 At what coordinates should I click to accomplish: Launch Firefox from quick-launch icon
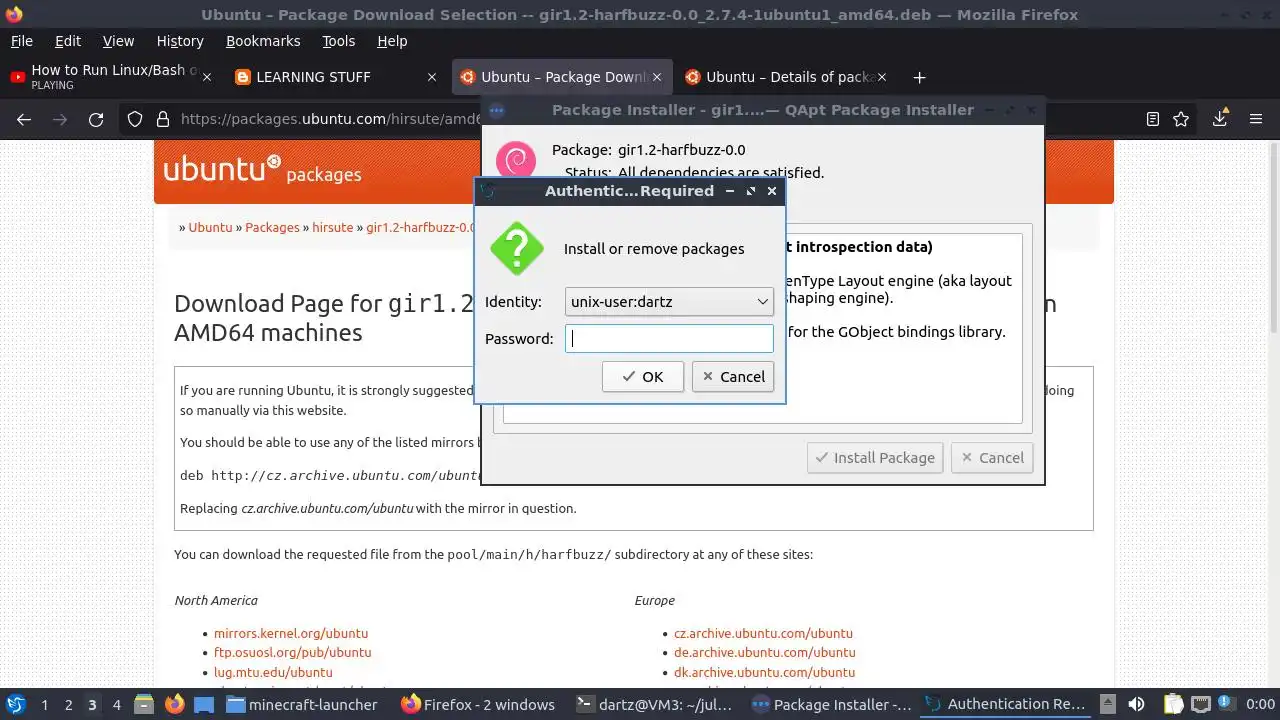[174, 704]
